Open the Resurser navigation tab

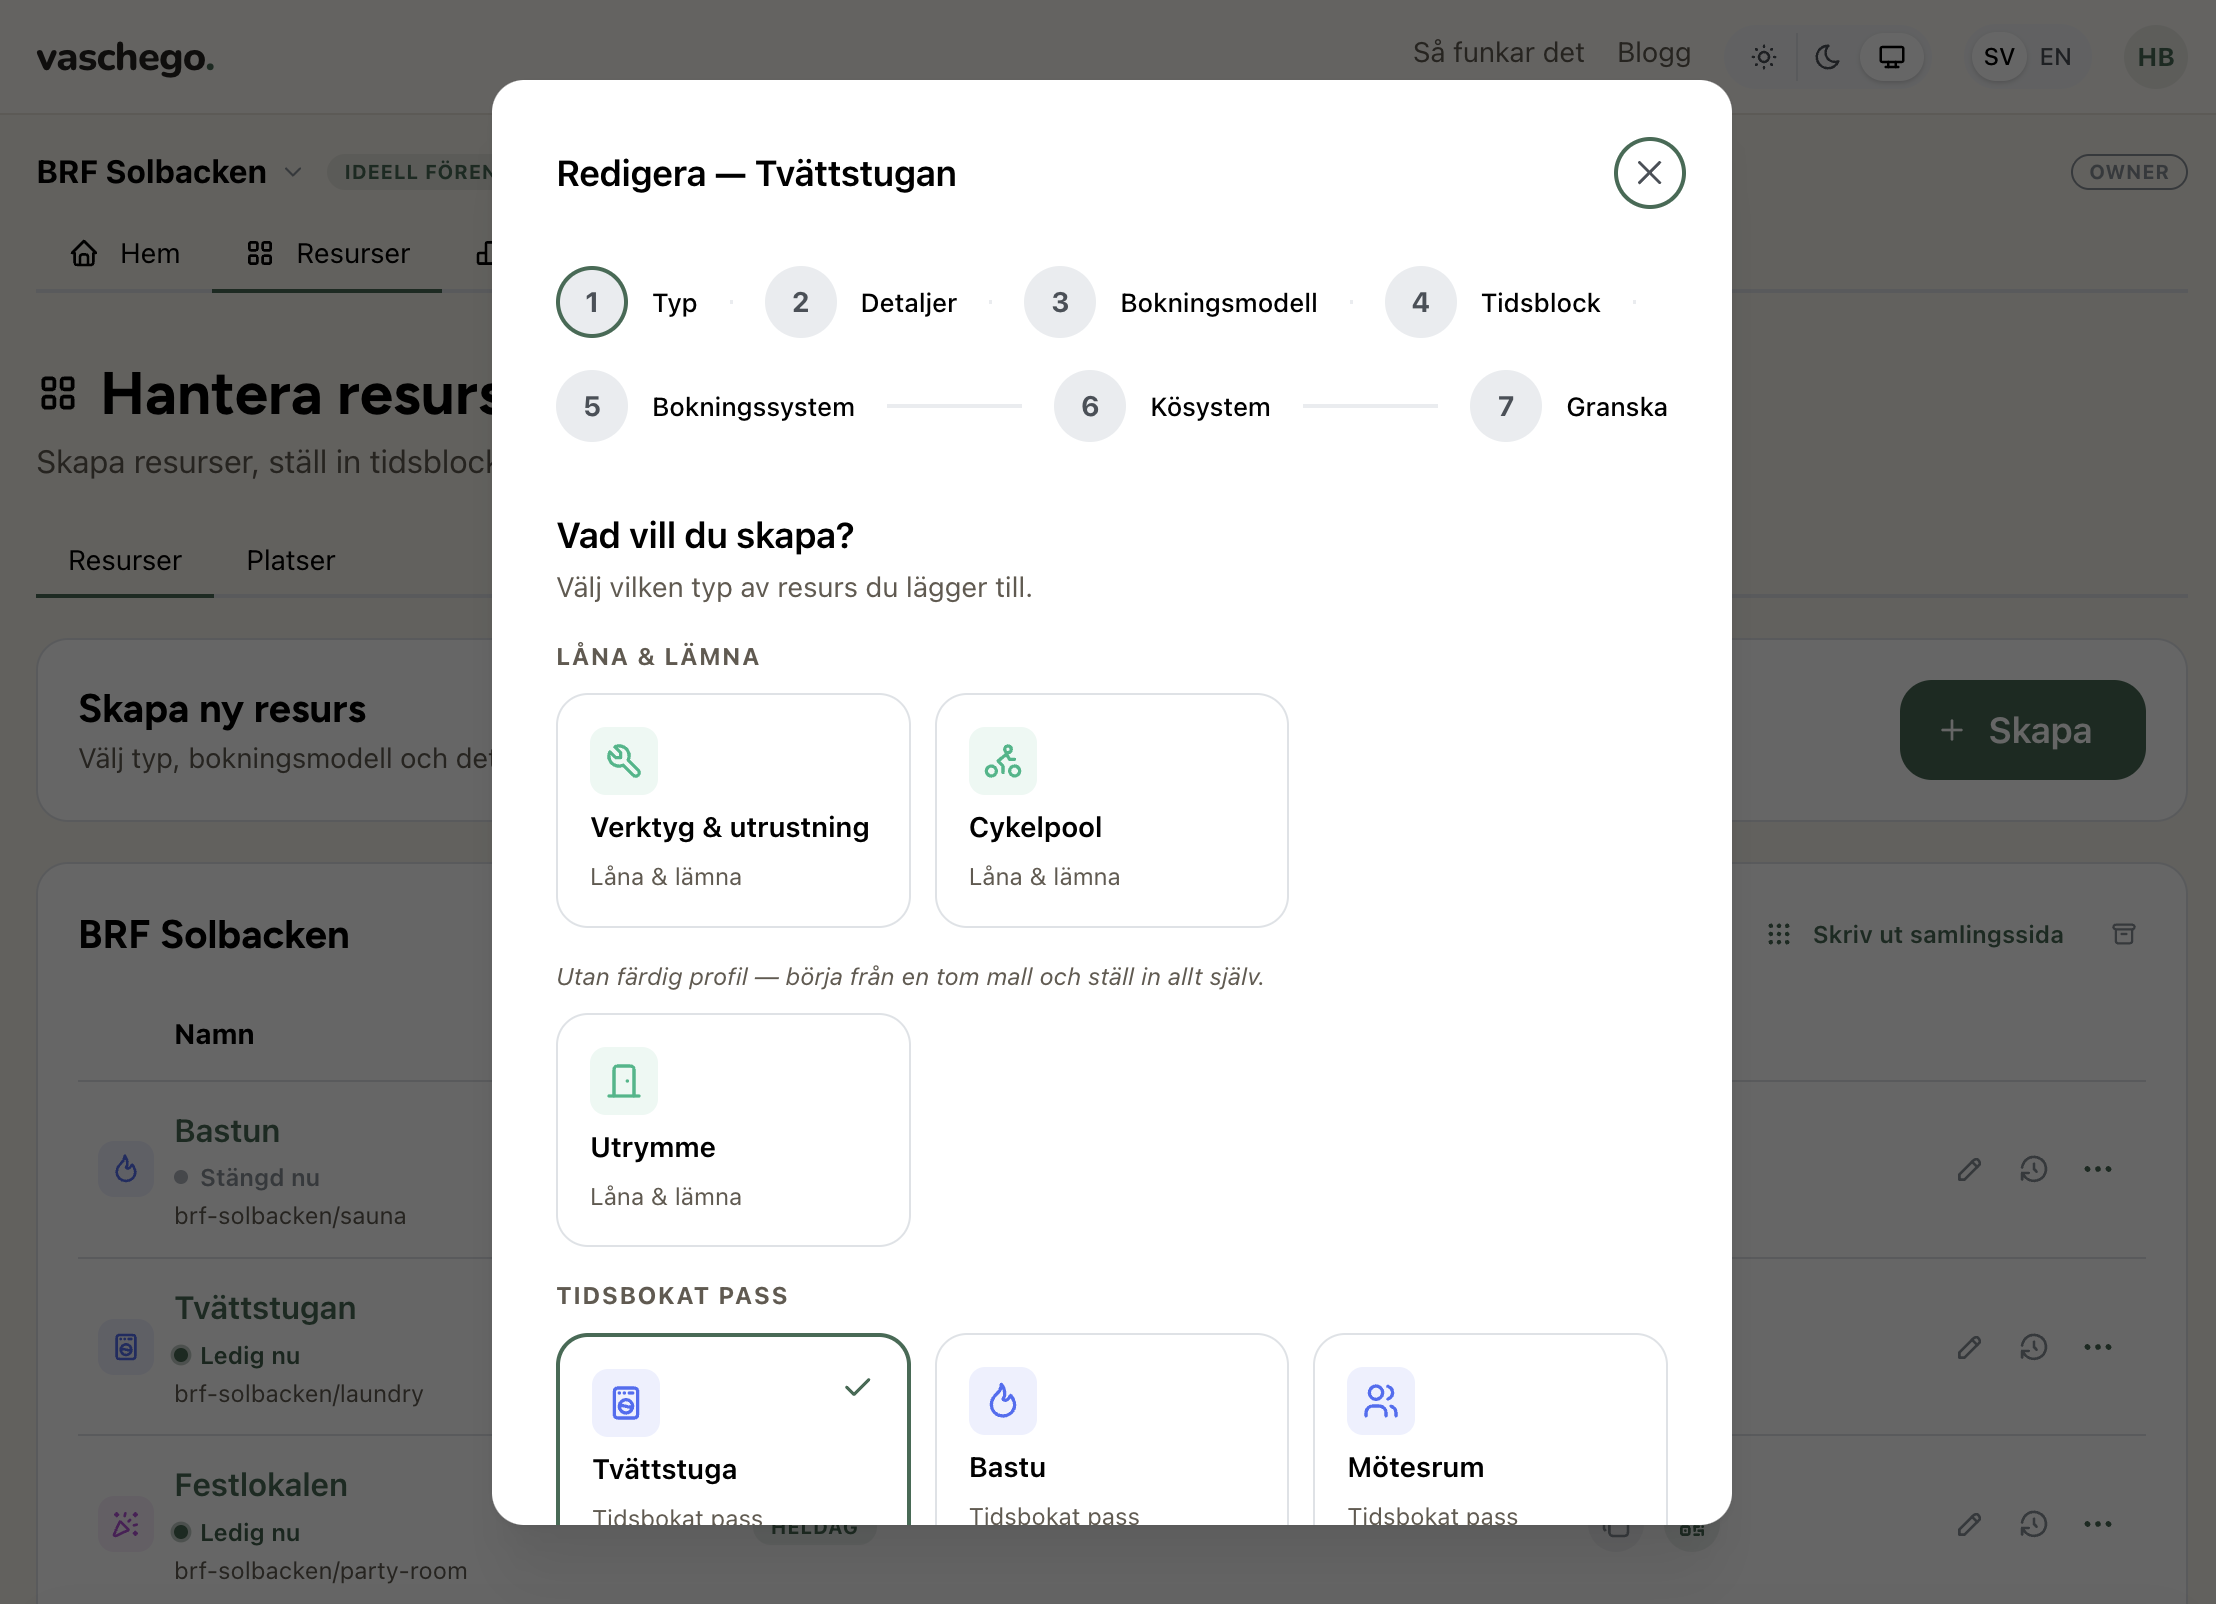(328, 254)
